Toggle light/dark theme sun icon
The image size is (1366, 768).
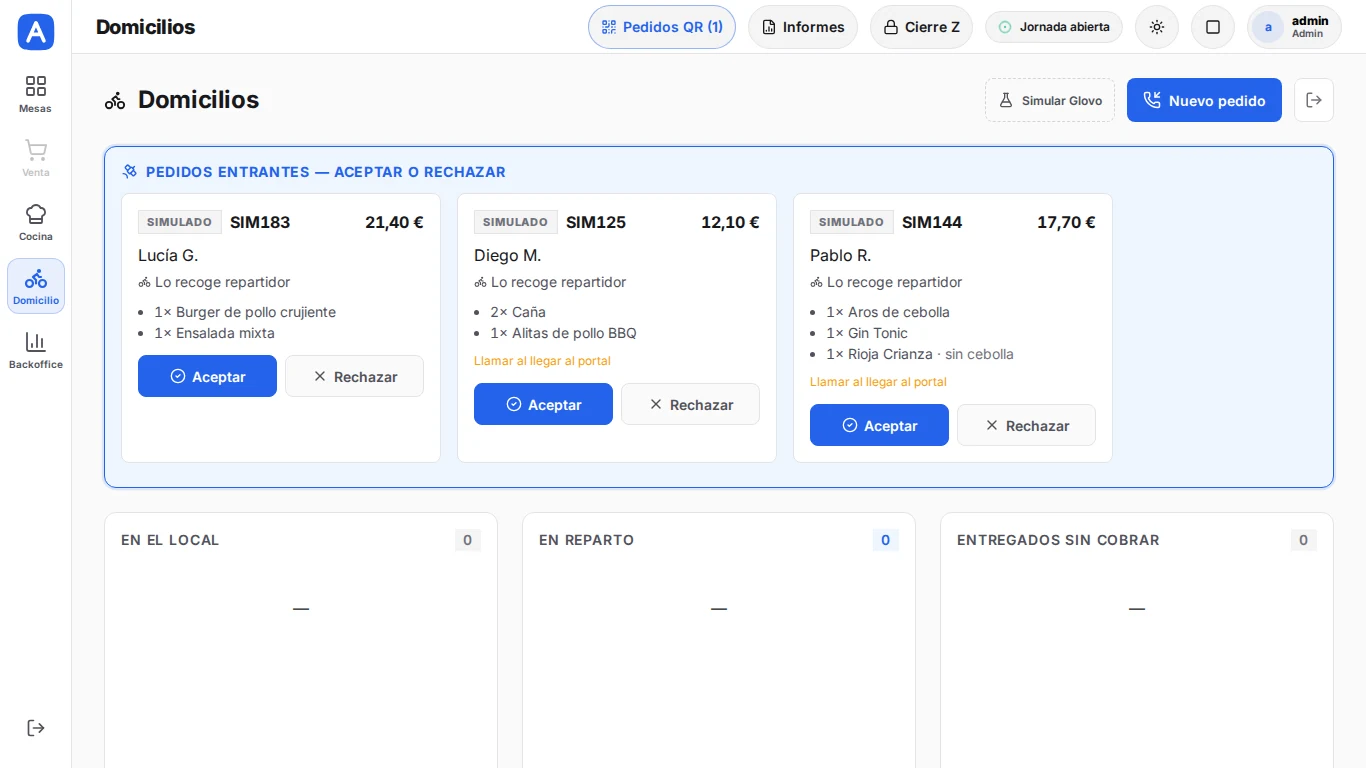(x=1157, y=27)
